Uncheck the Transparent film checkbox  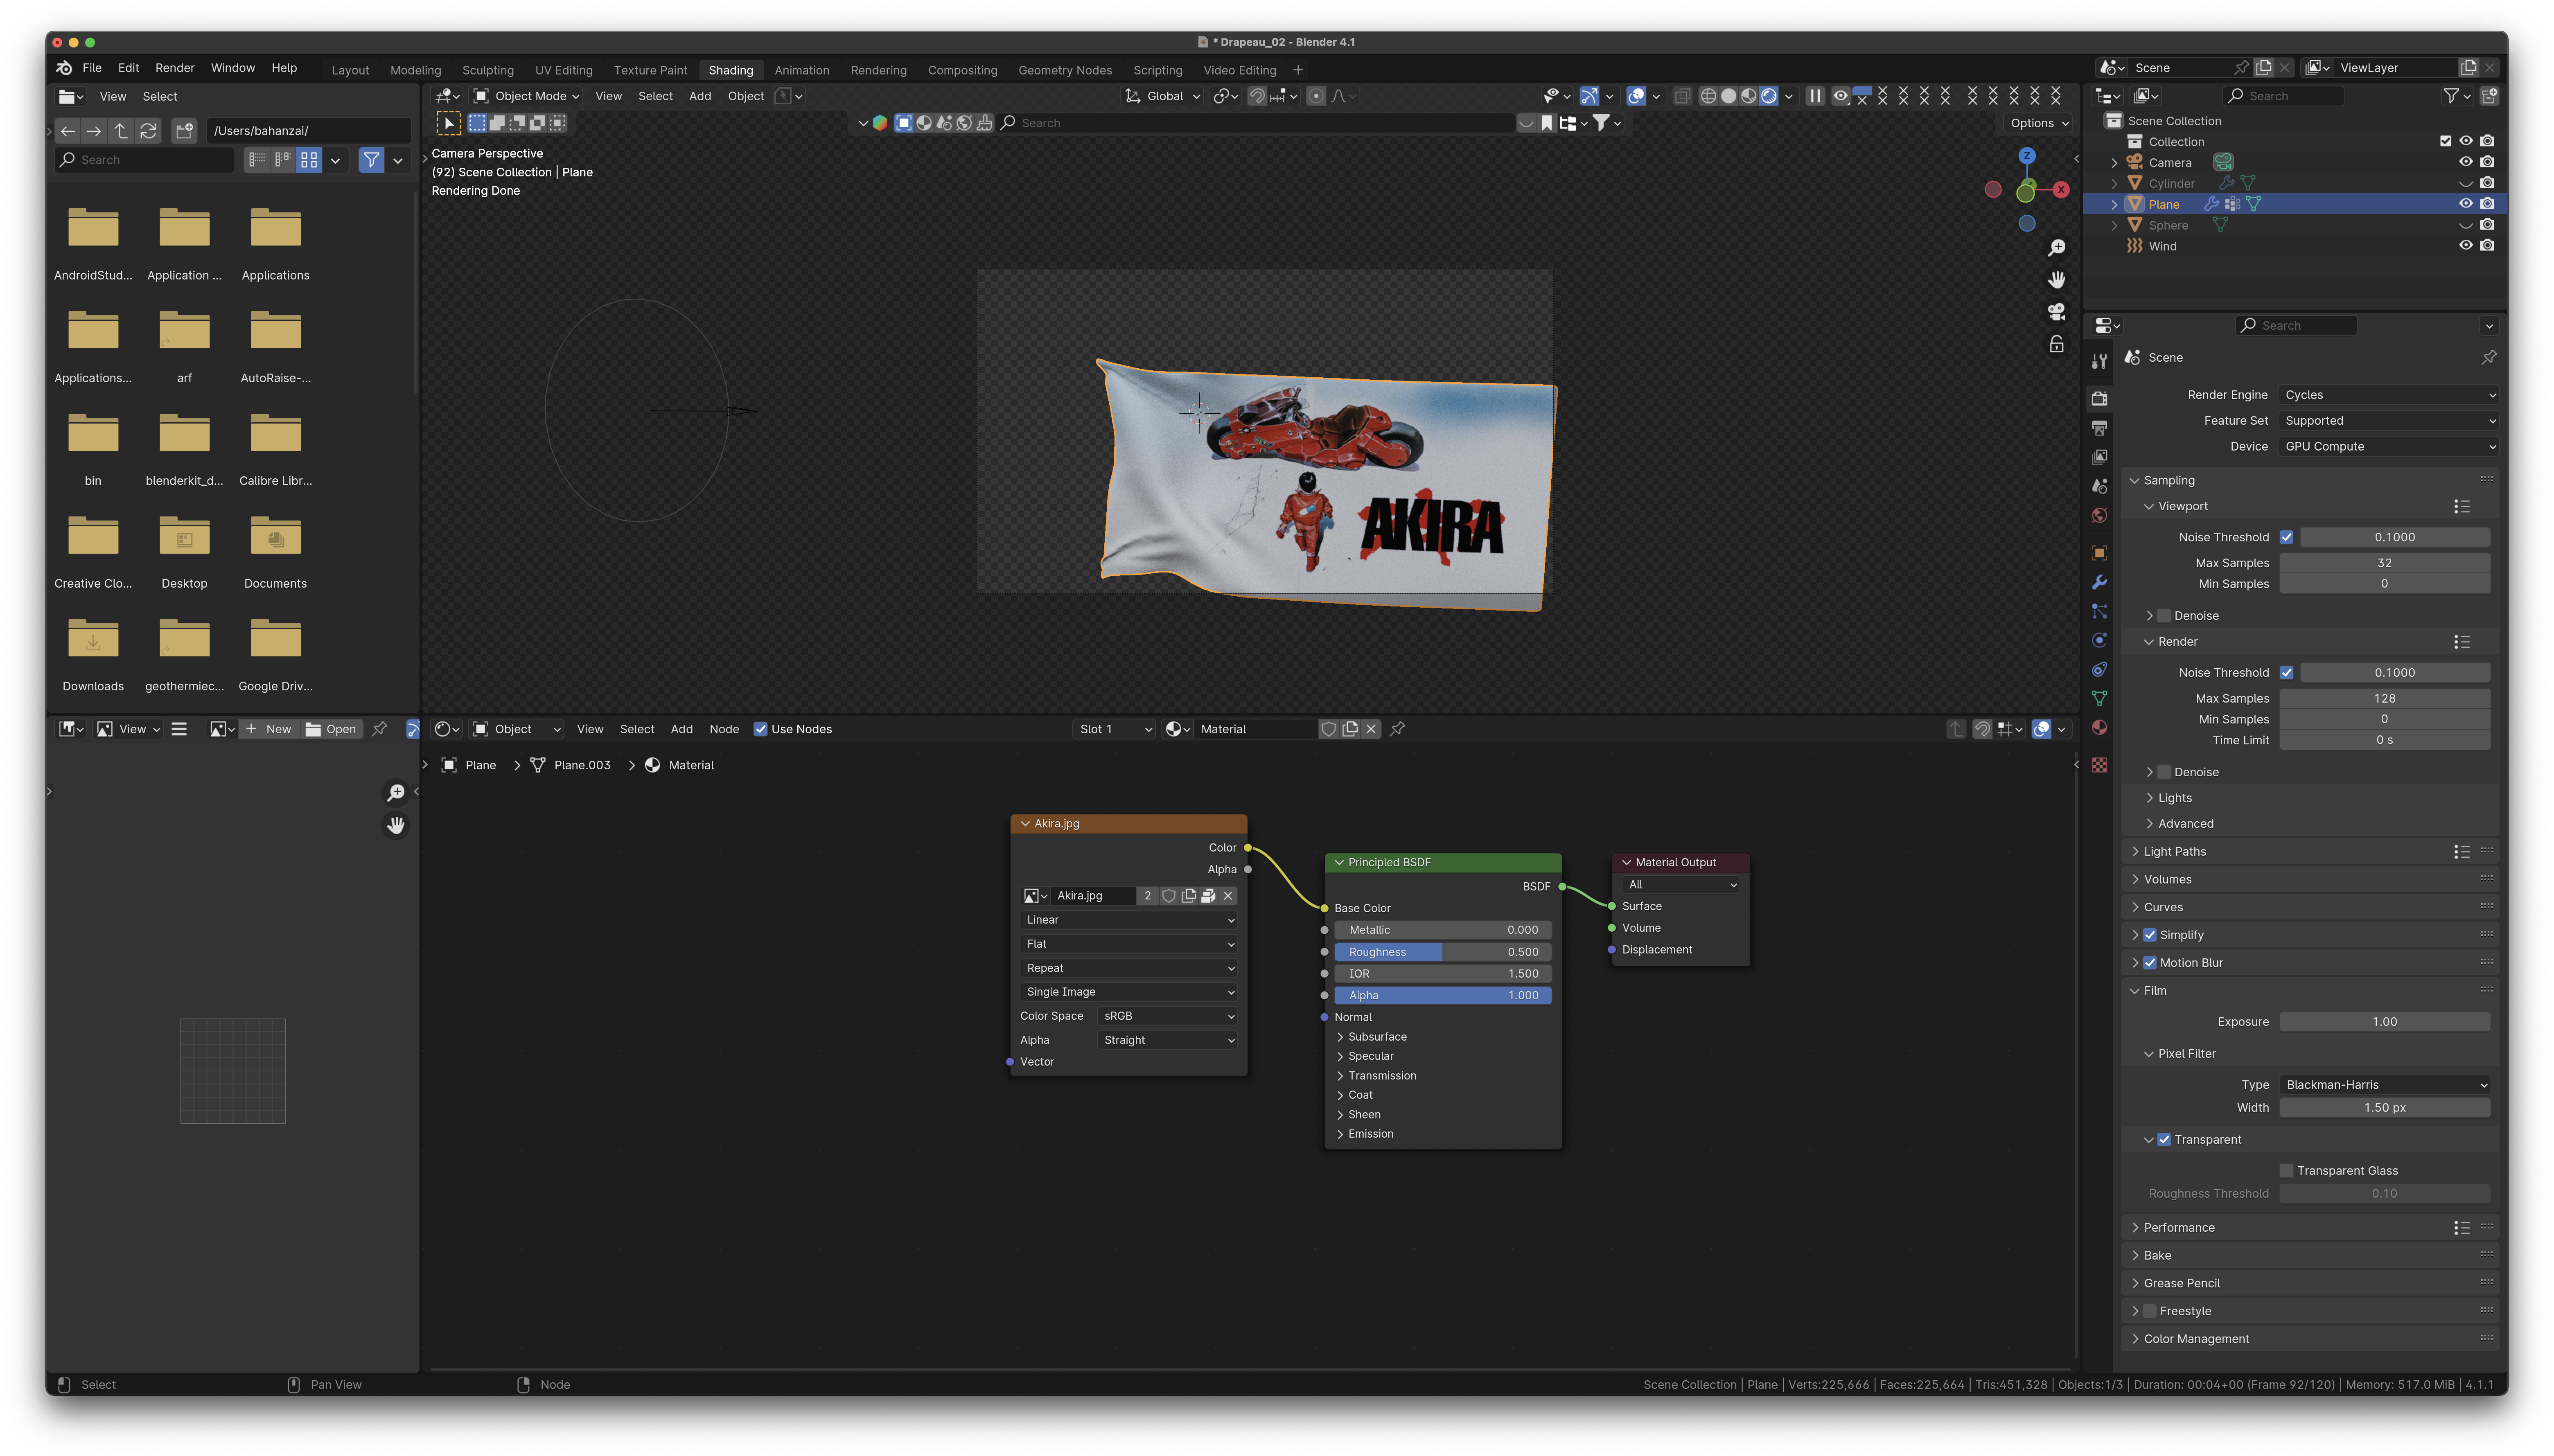point(2163,1140)
